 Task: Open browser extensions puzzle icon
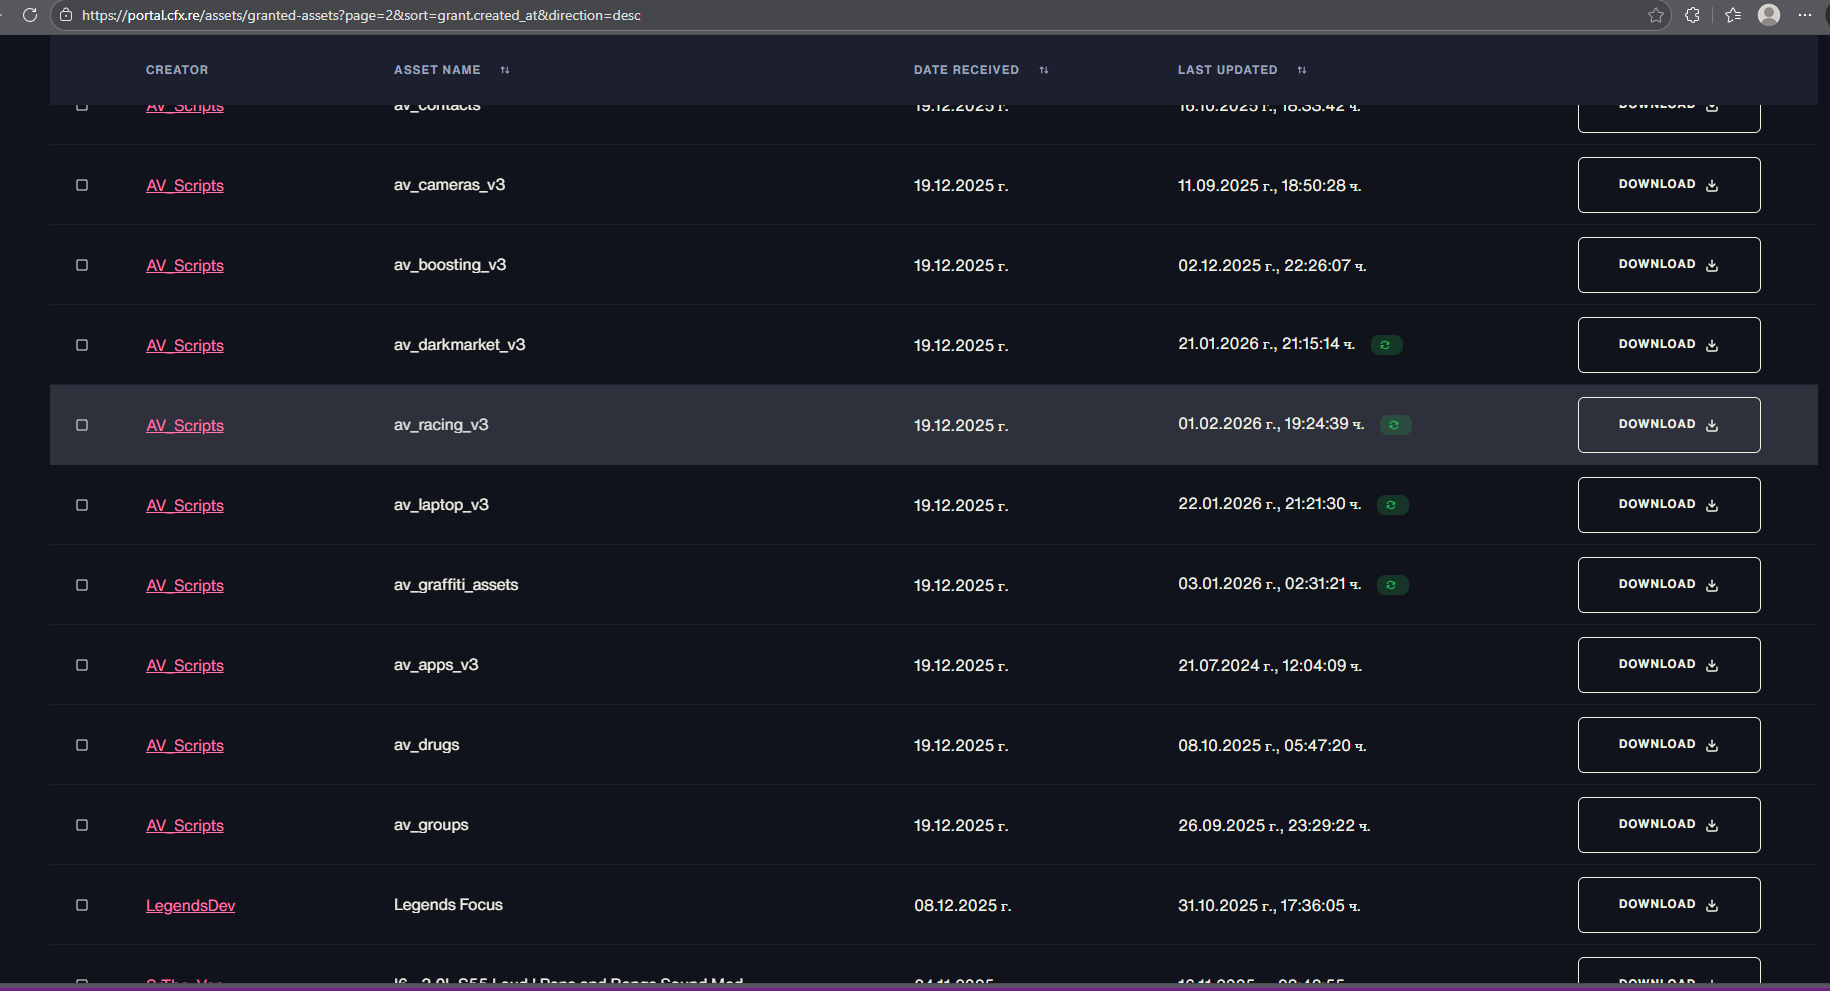[1692, 15]
